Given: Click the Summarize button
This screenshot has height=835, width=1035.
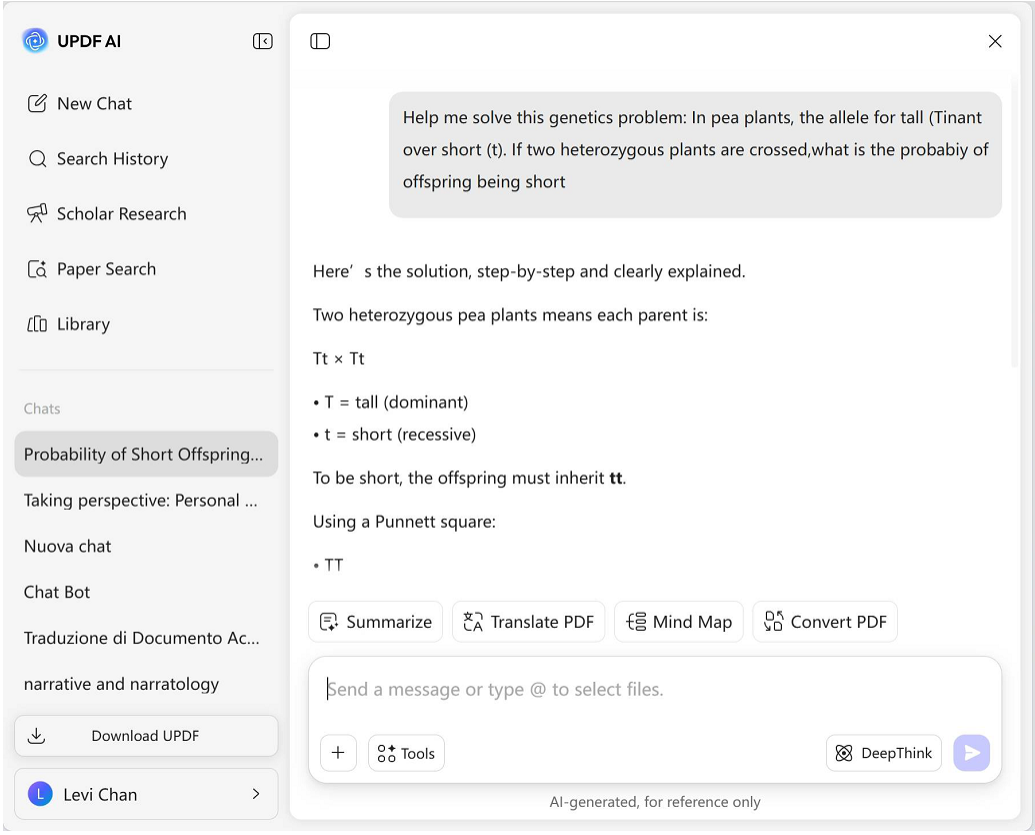Looking at the screenshot, I should click(375, 622).
